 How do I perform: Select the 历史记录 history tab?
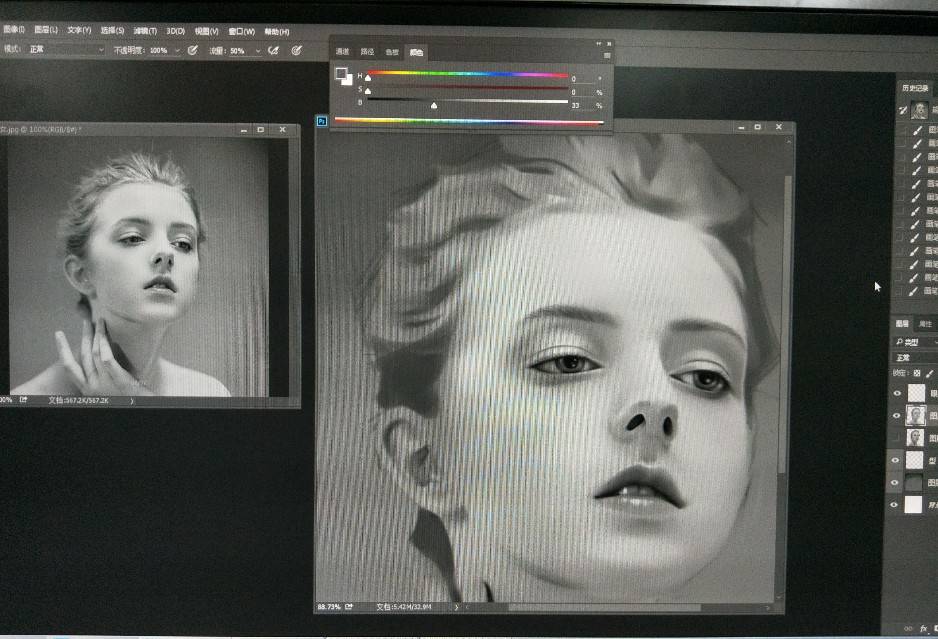(915, 88)
